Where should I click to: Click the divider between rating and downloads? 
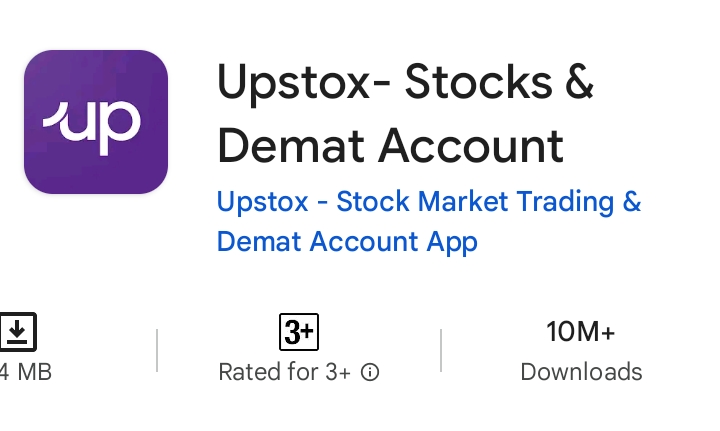pyautogui.click(x=441, y=350)
